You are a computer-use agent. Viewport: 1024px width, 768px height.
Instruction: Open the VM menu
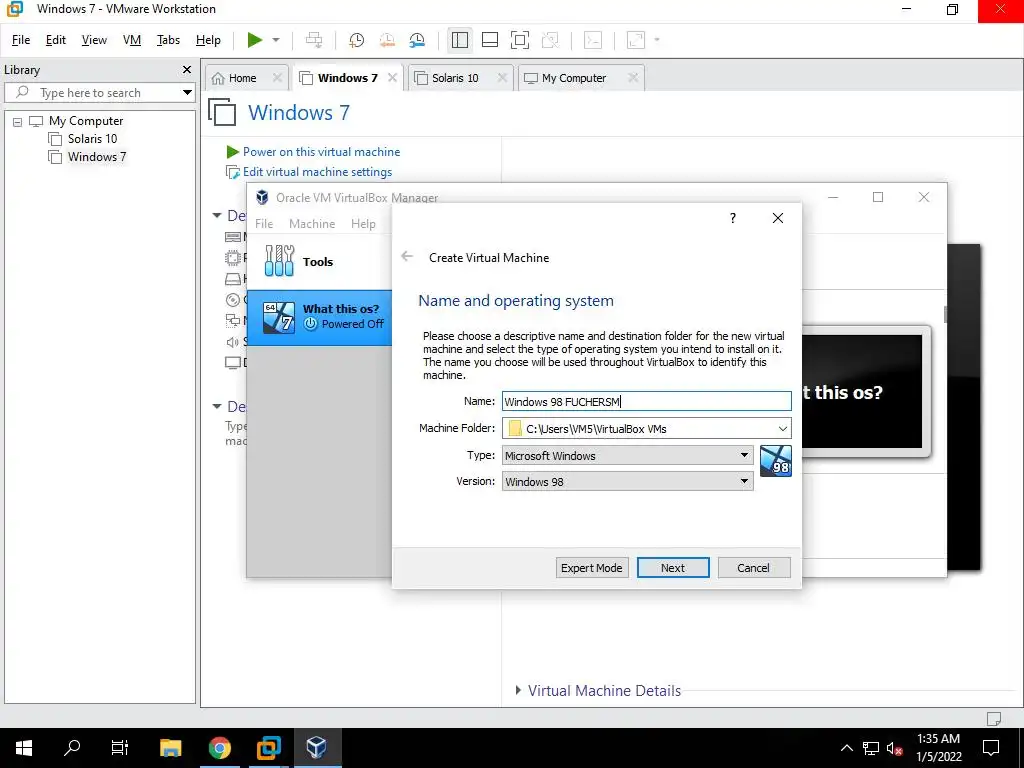[132, 40]
